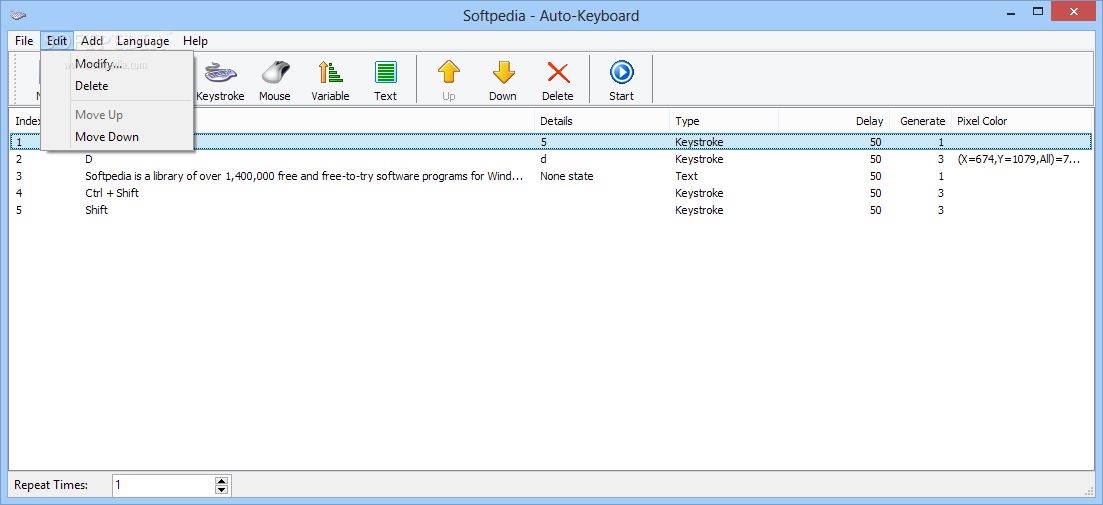Decrease Repeat Times with down spinner arrow
Viewport: 1103px width, 505px height.
coord(222,489)
